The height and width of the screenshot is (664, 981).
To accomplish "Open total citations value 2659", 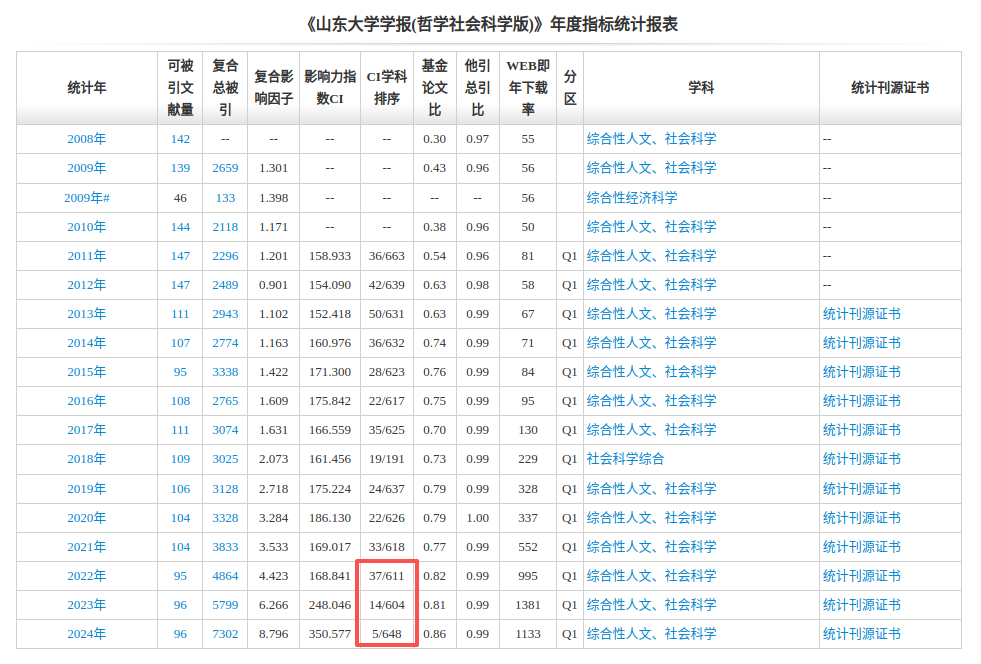I will point(225,168).
